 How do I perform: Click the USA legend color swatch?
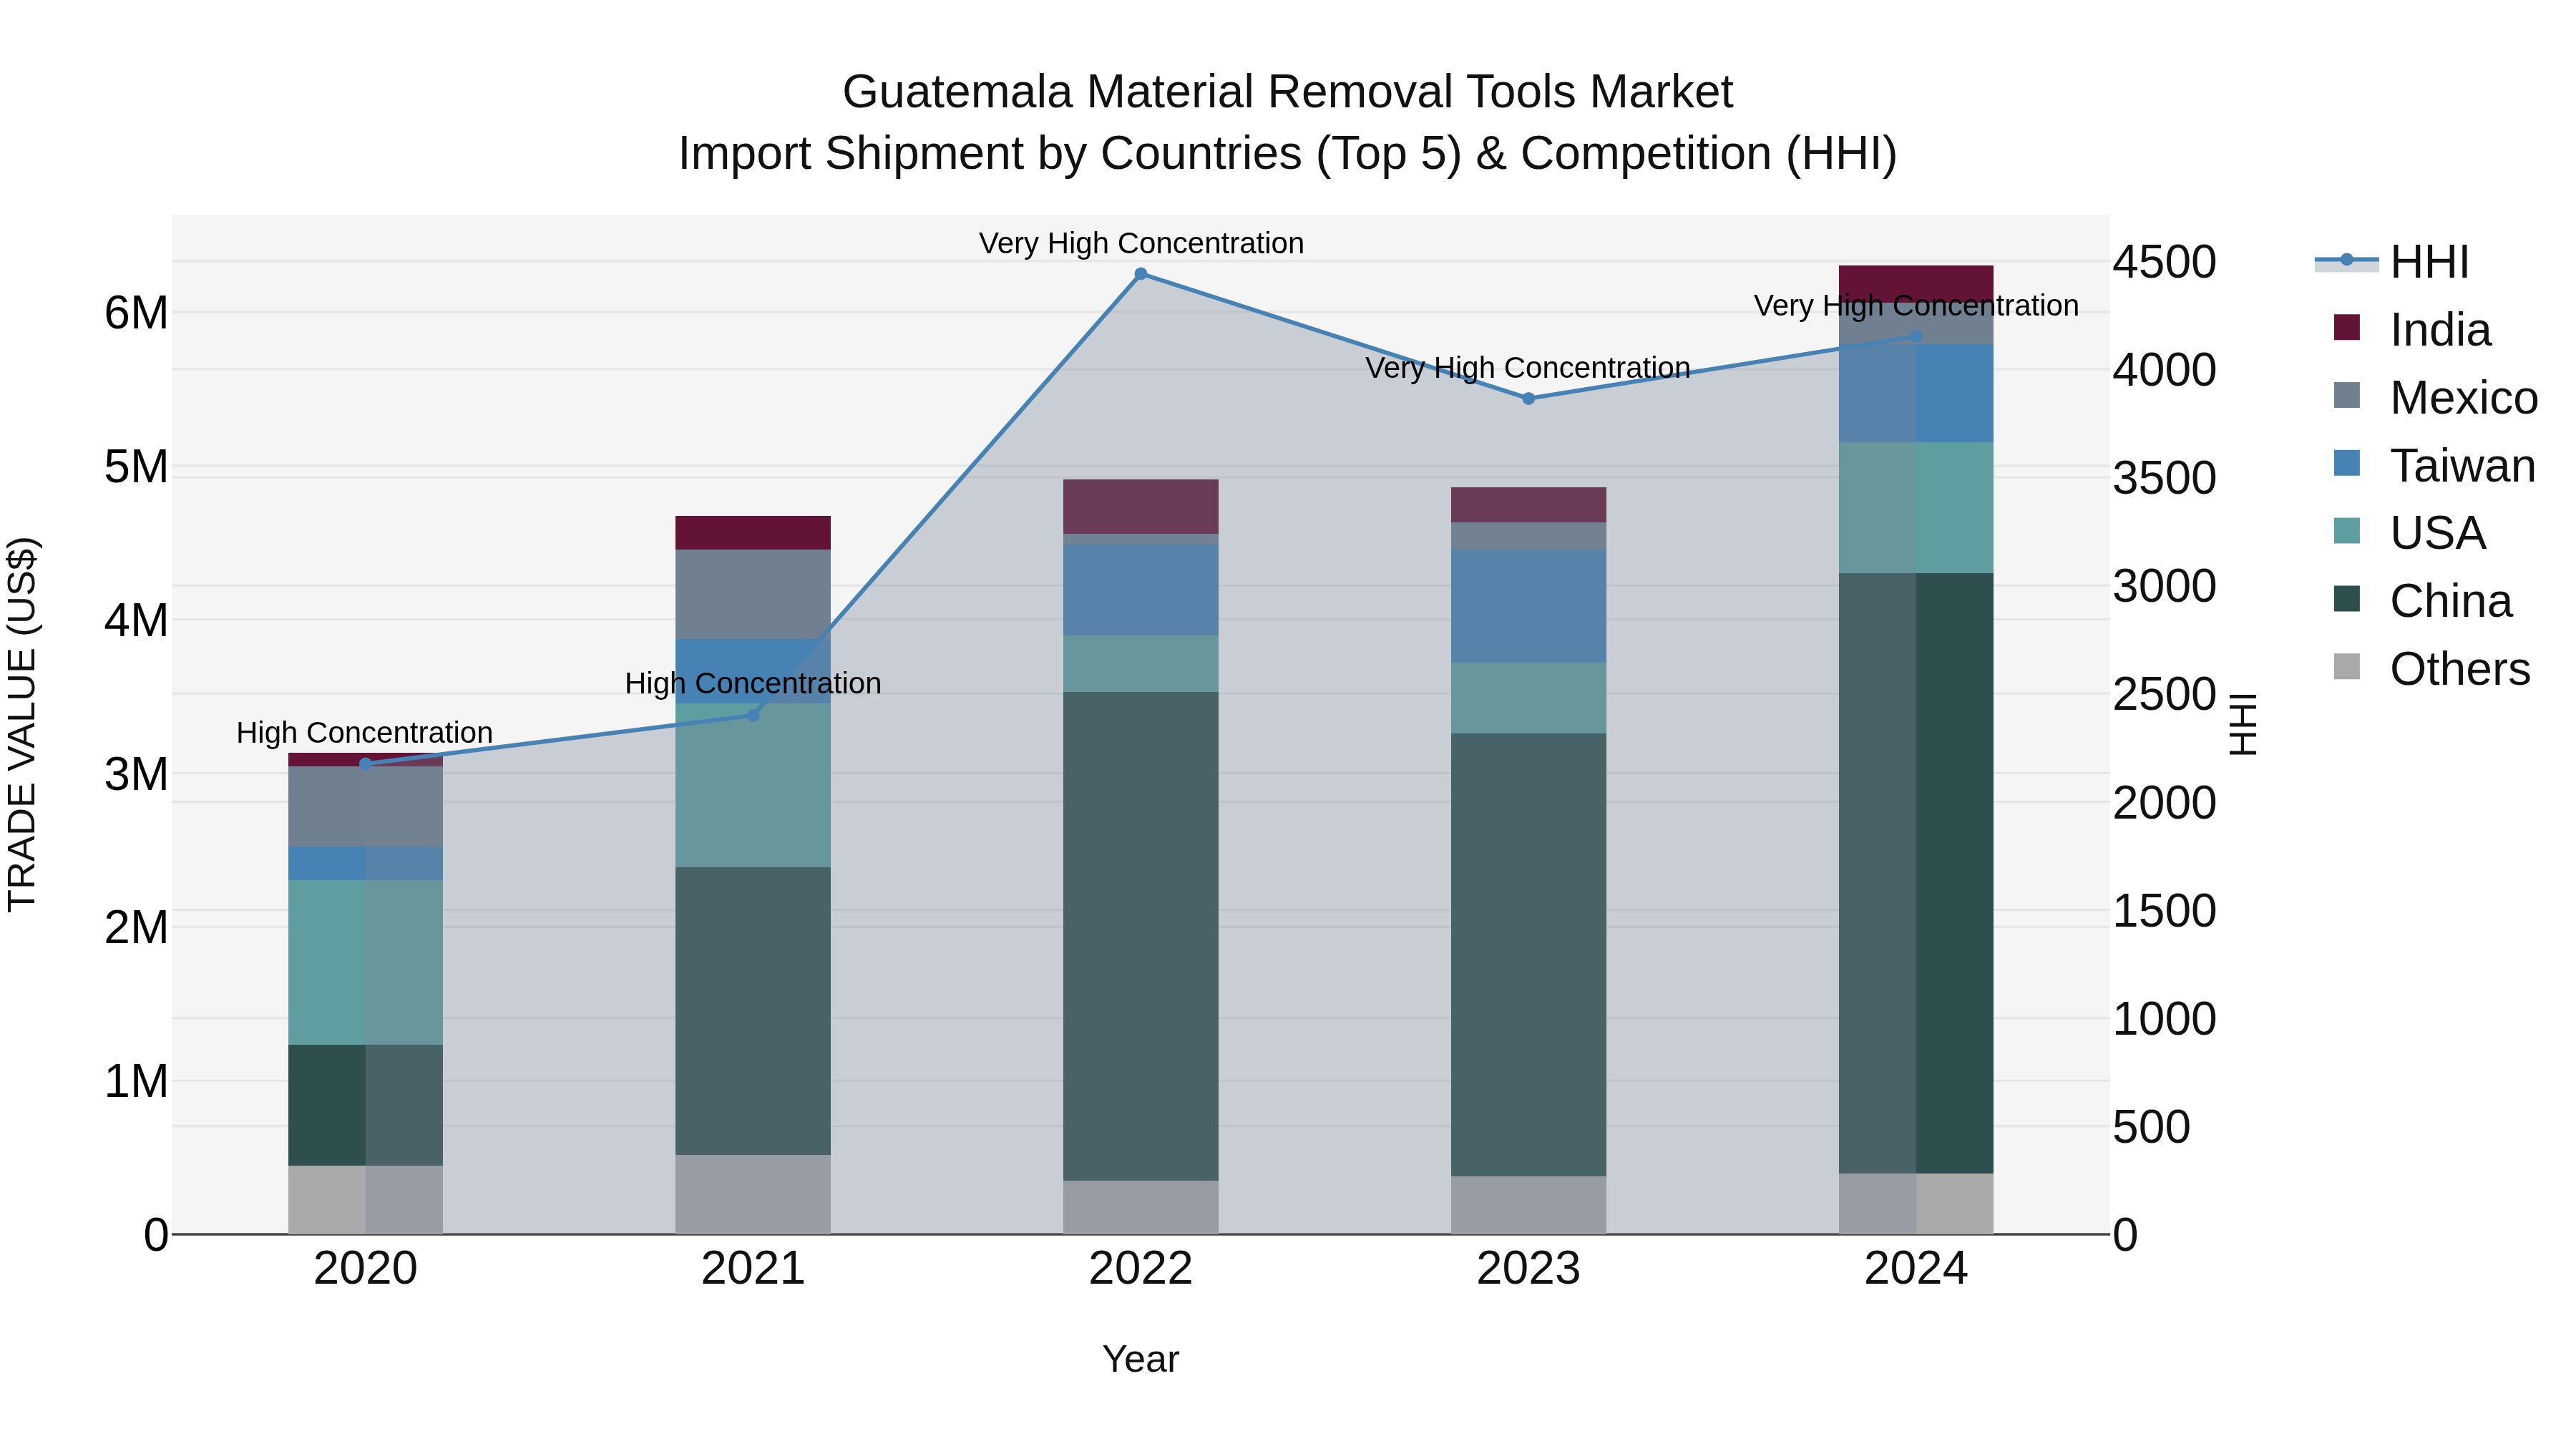[x=2346, y=531]
